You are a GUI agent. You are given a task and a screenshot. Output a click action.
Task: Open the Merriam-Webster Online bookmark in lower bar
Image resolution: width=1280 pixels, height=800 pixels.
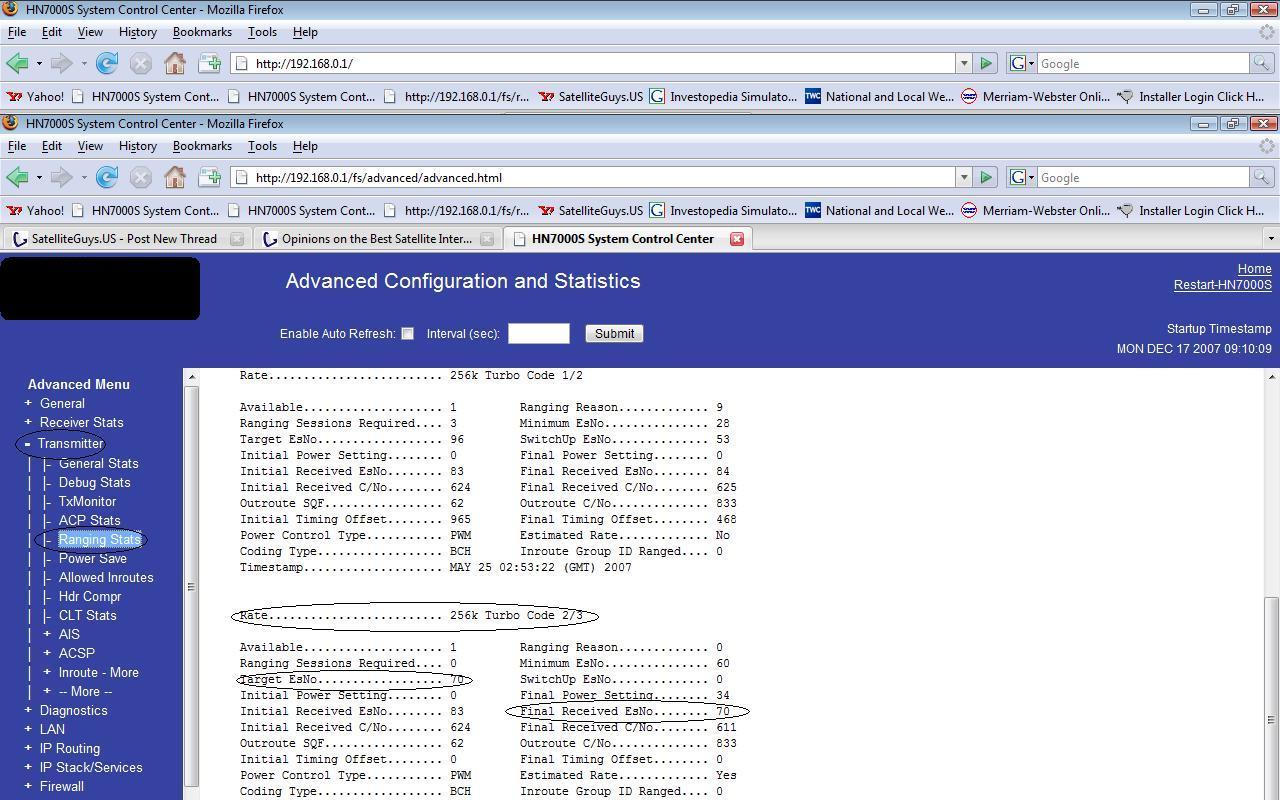pos(1035,211)
